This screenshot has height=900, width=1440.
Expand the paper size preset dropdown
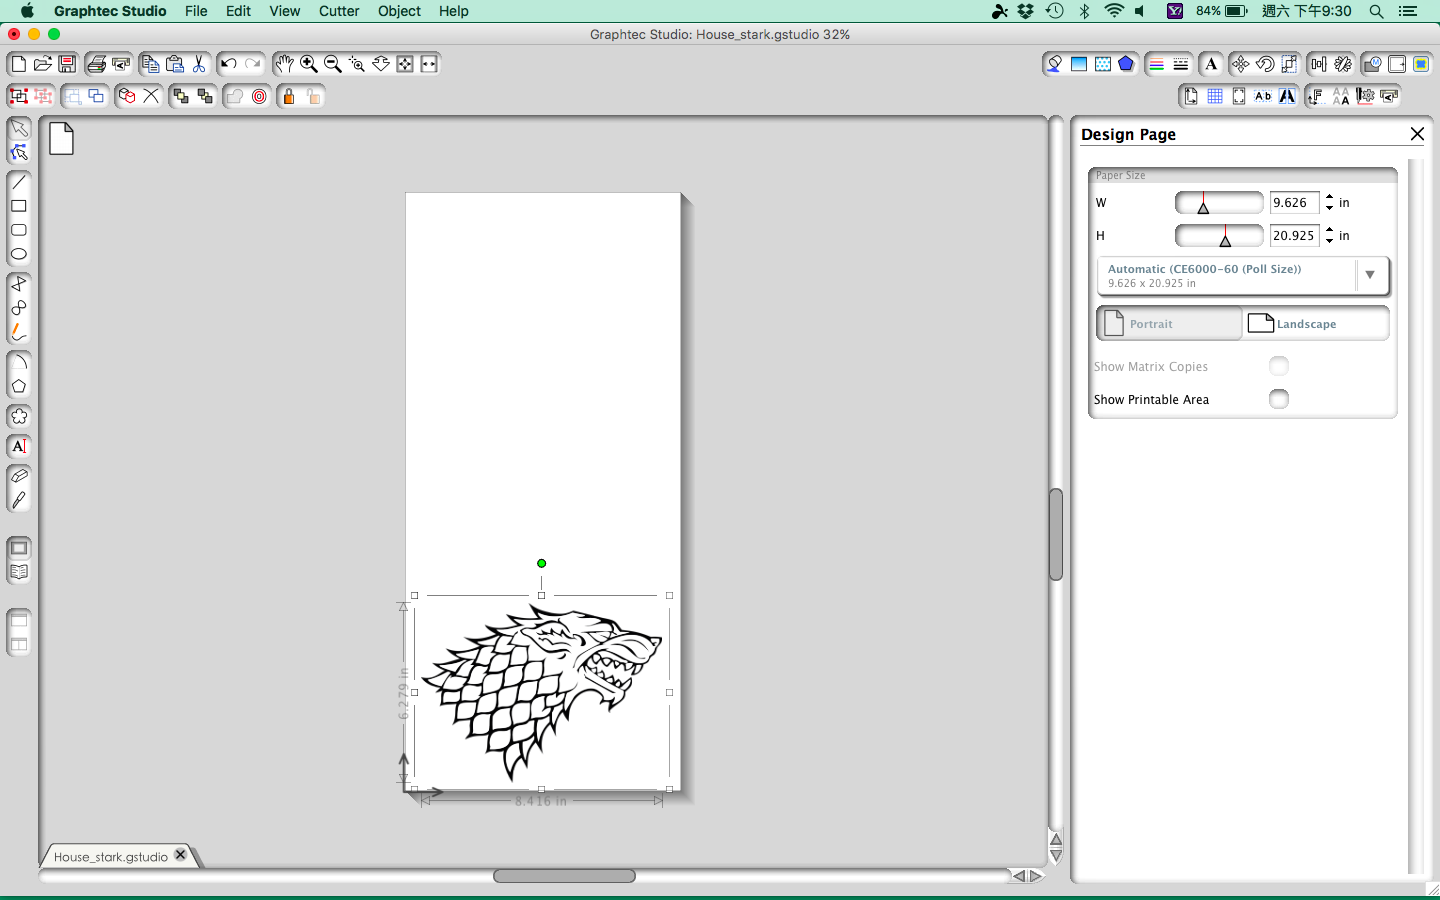(1371, 275)
